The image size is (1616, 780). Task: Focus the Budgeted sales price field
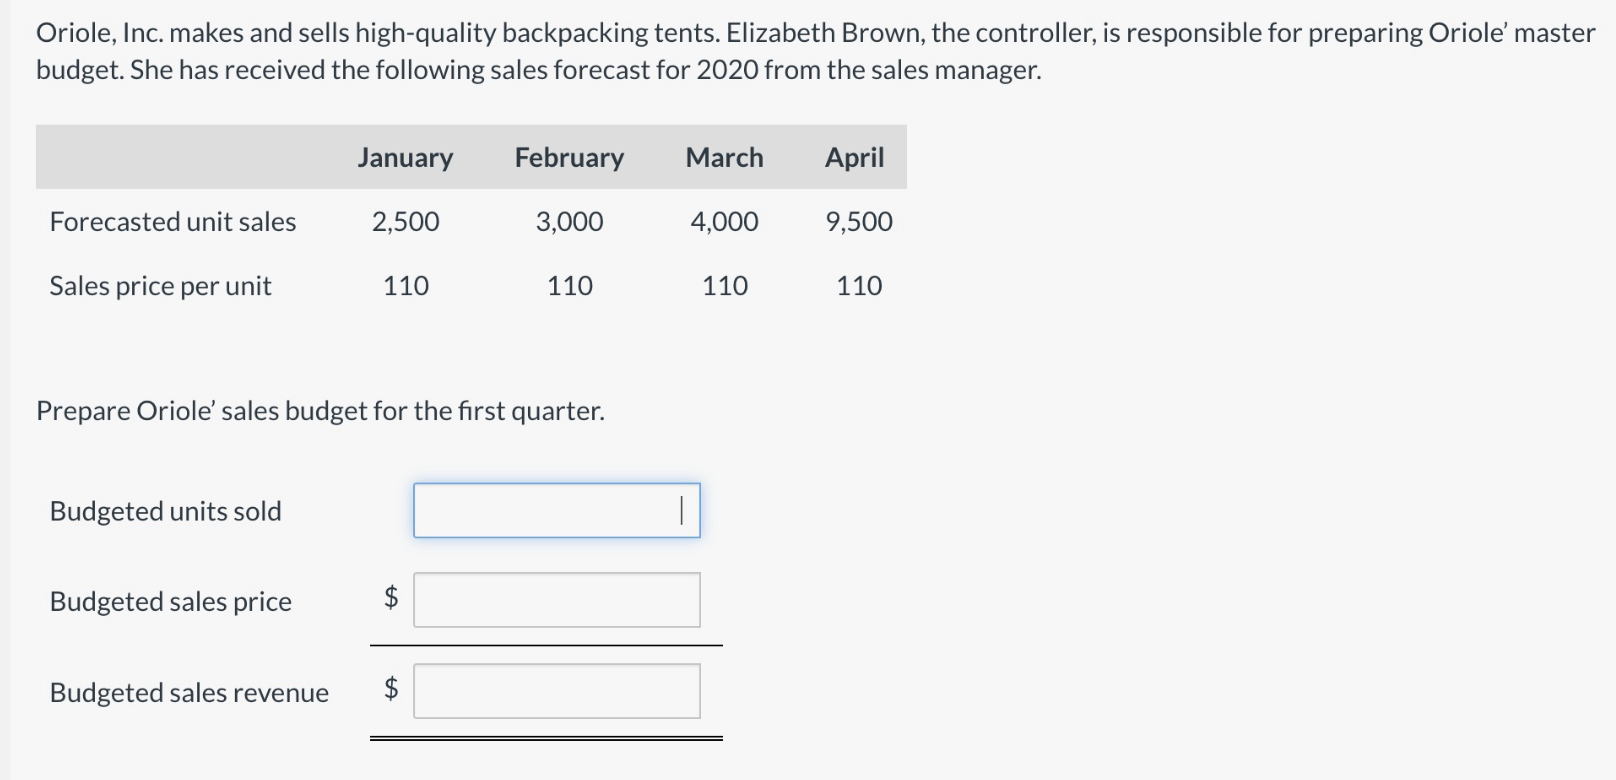556,600
